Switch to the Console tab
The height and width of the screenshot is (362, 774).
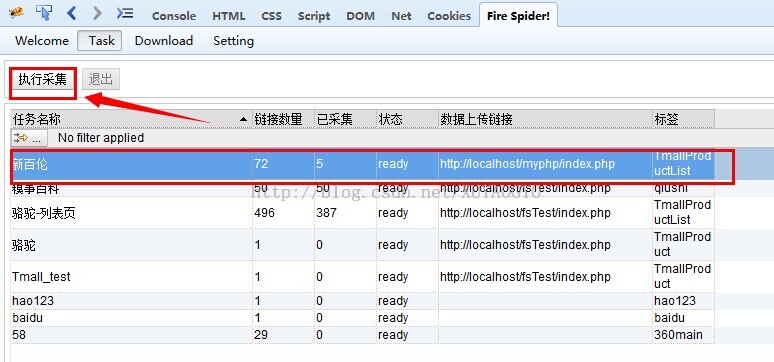coord(173,16)
